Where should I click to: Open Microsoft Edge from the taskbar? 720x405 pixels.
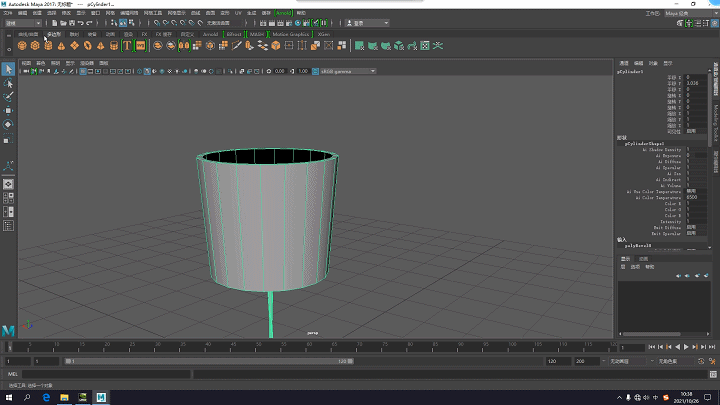pos(47,397)
